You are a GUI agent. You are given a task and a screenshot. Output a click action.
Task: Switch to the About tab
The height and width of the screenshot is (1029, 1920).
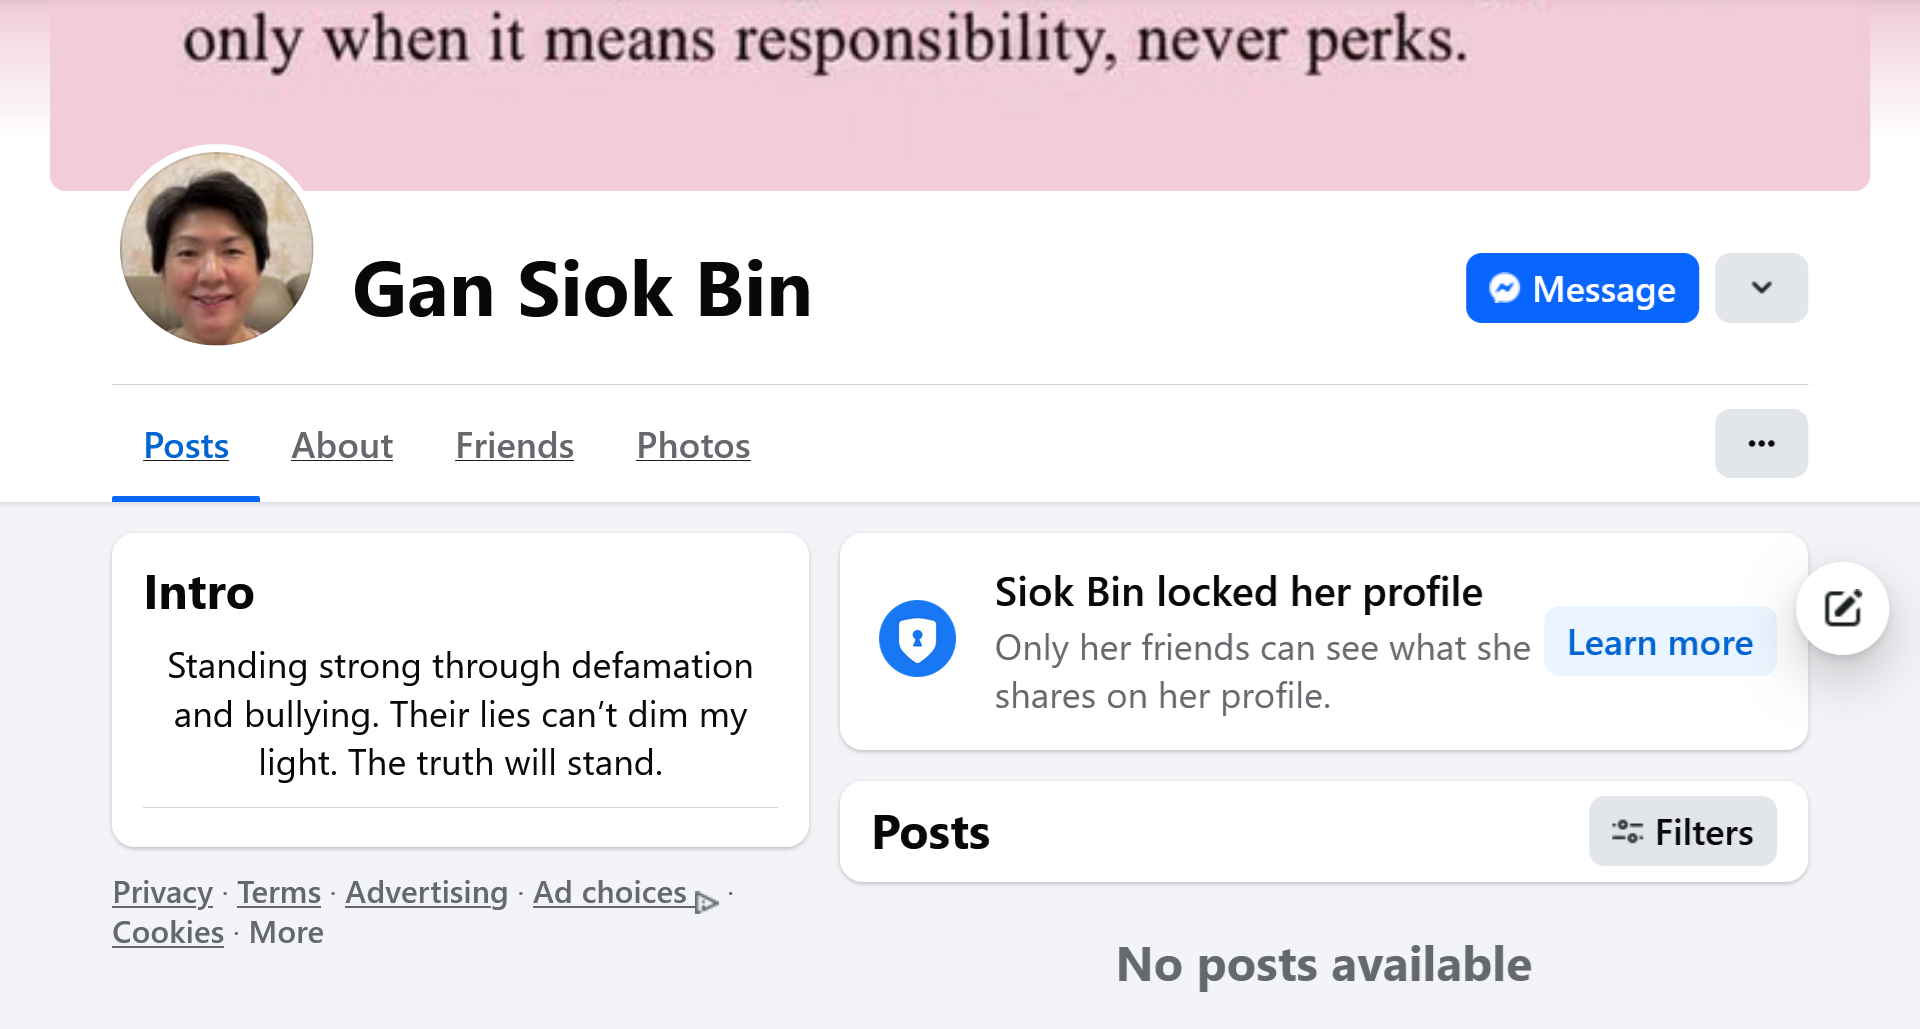(x=342, y=446)
